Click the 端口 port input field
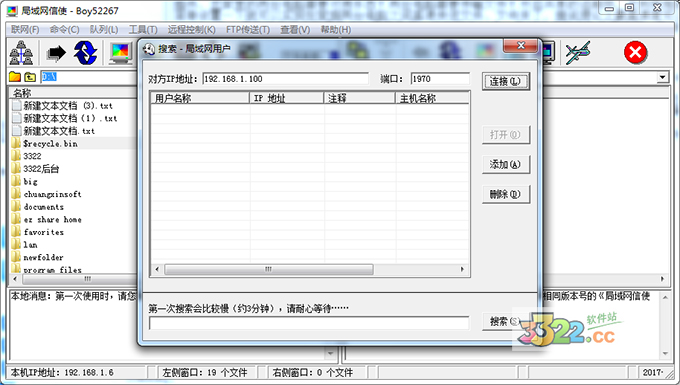This screenshot has height=385, width=680. (440, 79)
